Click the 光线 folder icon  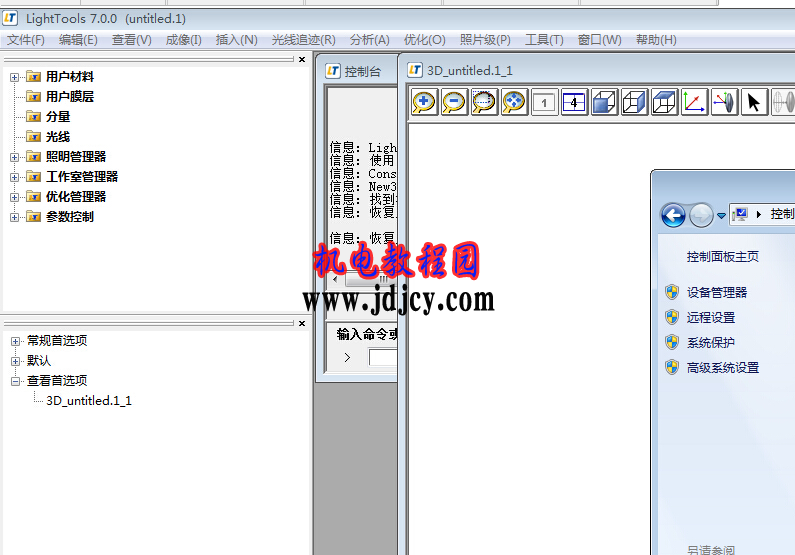[x=34, y=136]
